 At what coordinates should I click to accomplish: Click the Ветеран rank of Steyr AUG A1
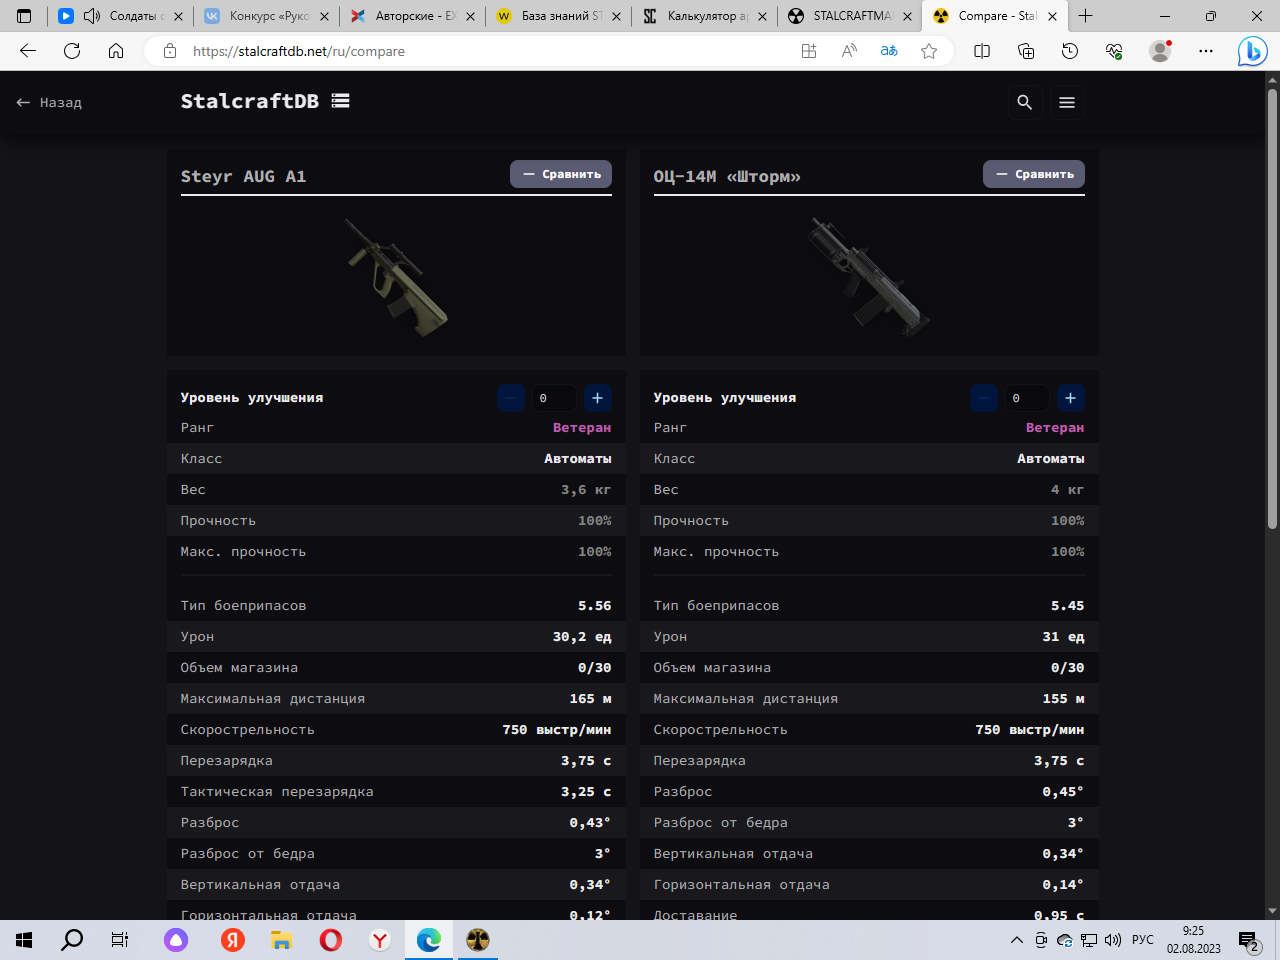582,428
